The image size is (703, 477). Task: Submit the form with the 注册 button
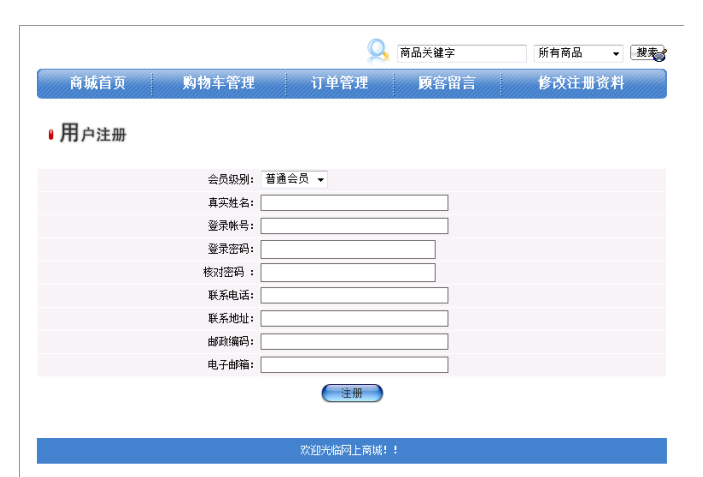[352, 393]
